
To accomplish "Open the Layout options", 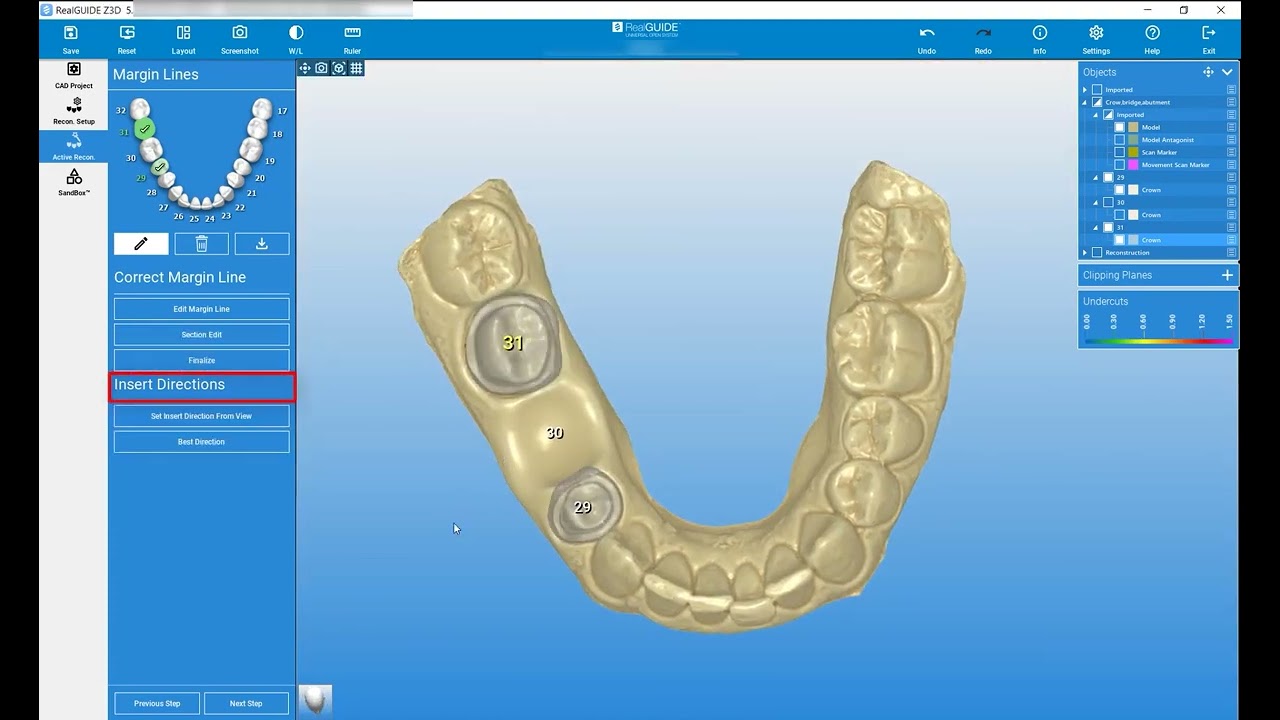I will coord(183,33).
